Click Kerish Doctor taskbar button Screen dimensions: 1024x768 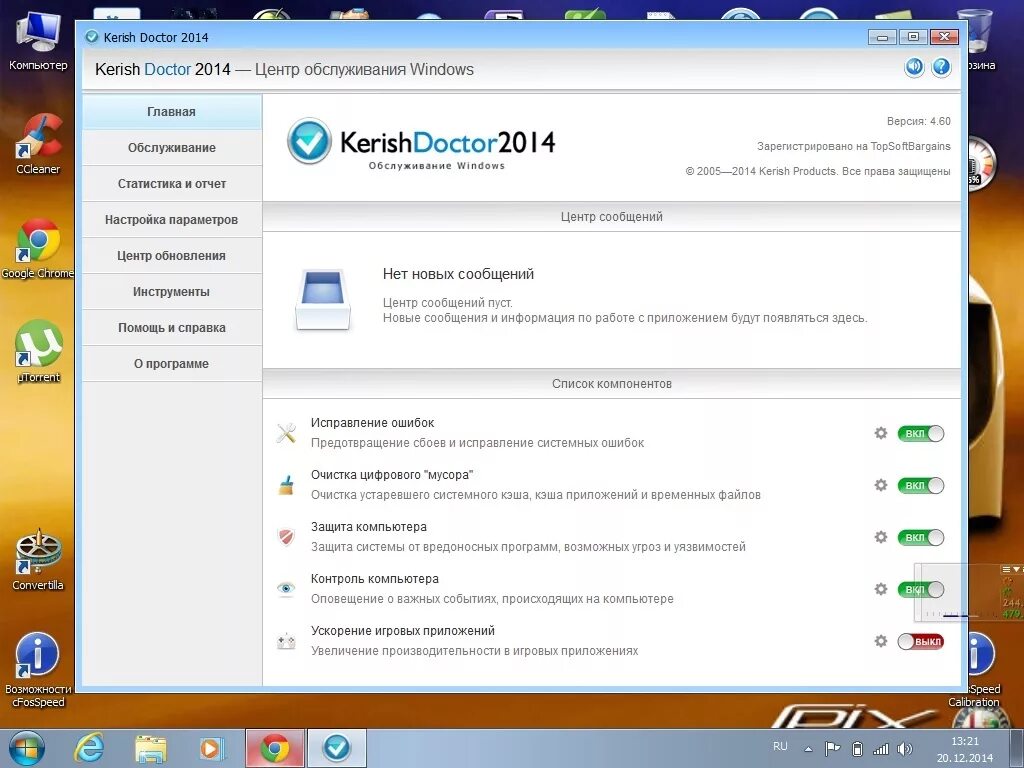click(x=336, y=748)
